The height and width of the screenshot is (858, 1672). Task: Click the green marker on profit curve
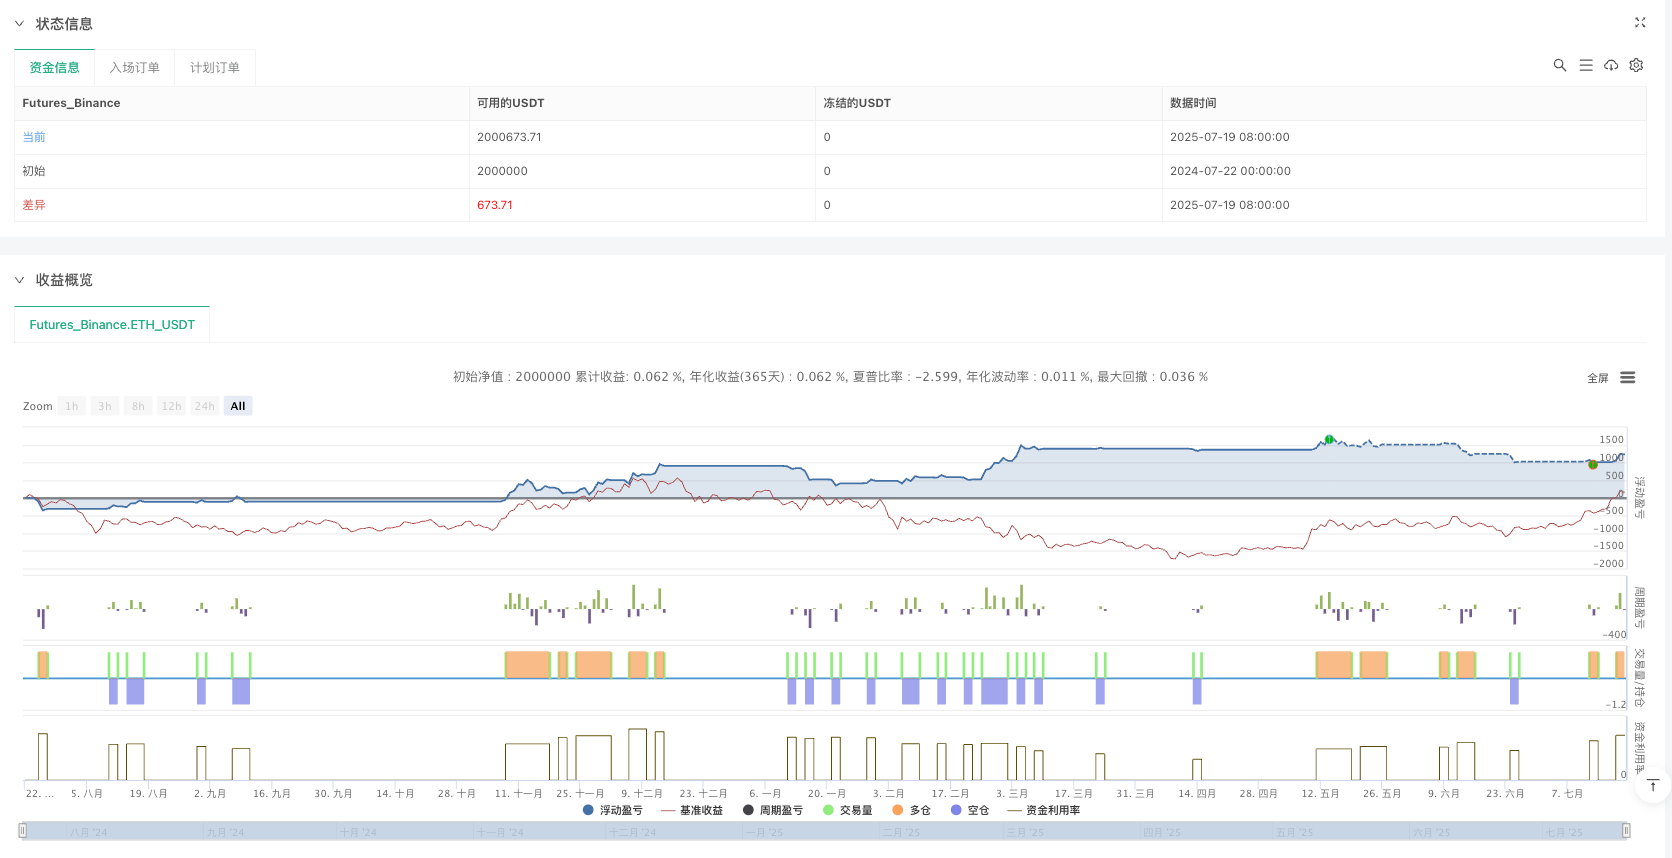click(x=1329, y=439)
